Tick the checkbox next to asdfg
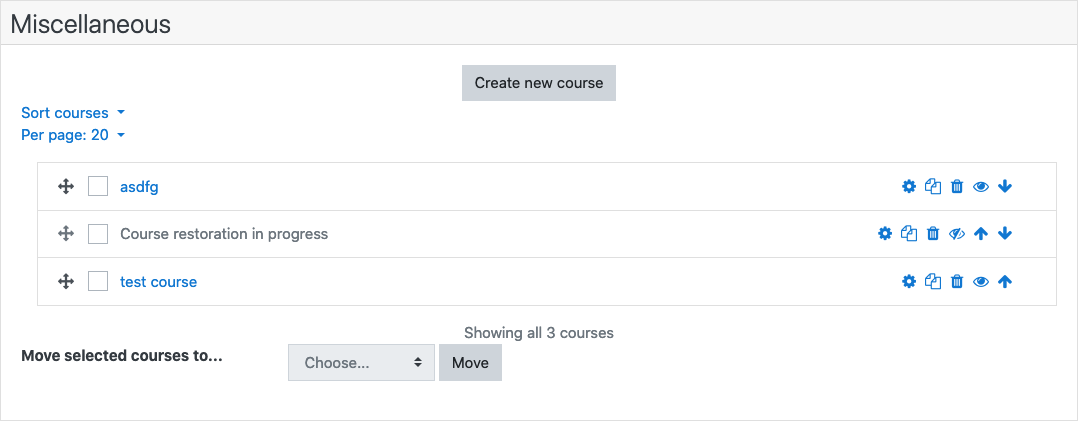The image size is (1078, 421). [98, 186]
